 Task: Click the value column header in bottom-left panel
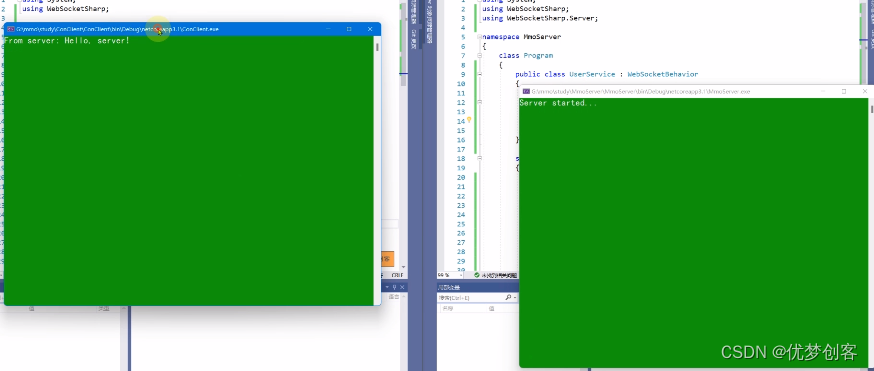pos(32,309)
